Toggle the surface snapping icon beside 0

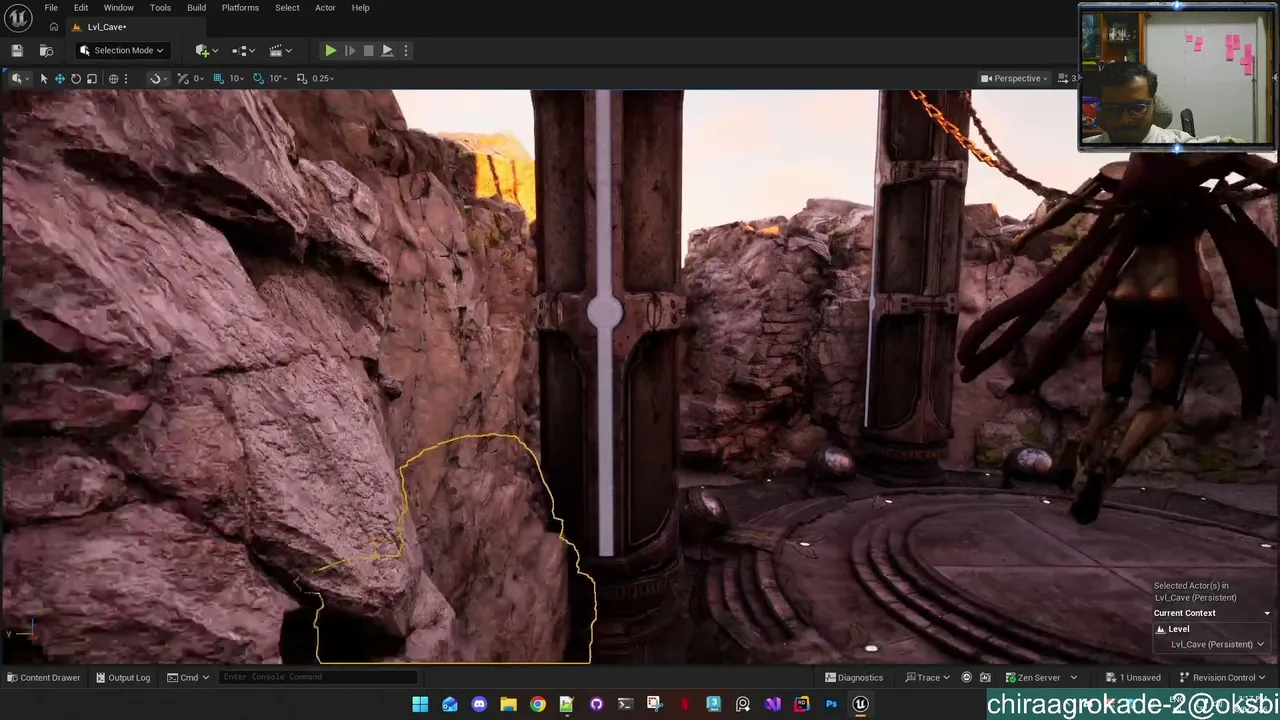point(182,78)
